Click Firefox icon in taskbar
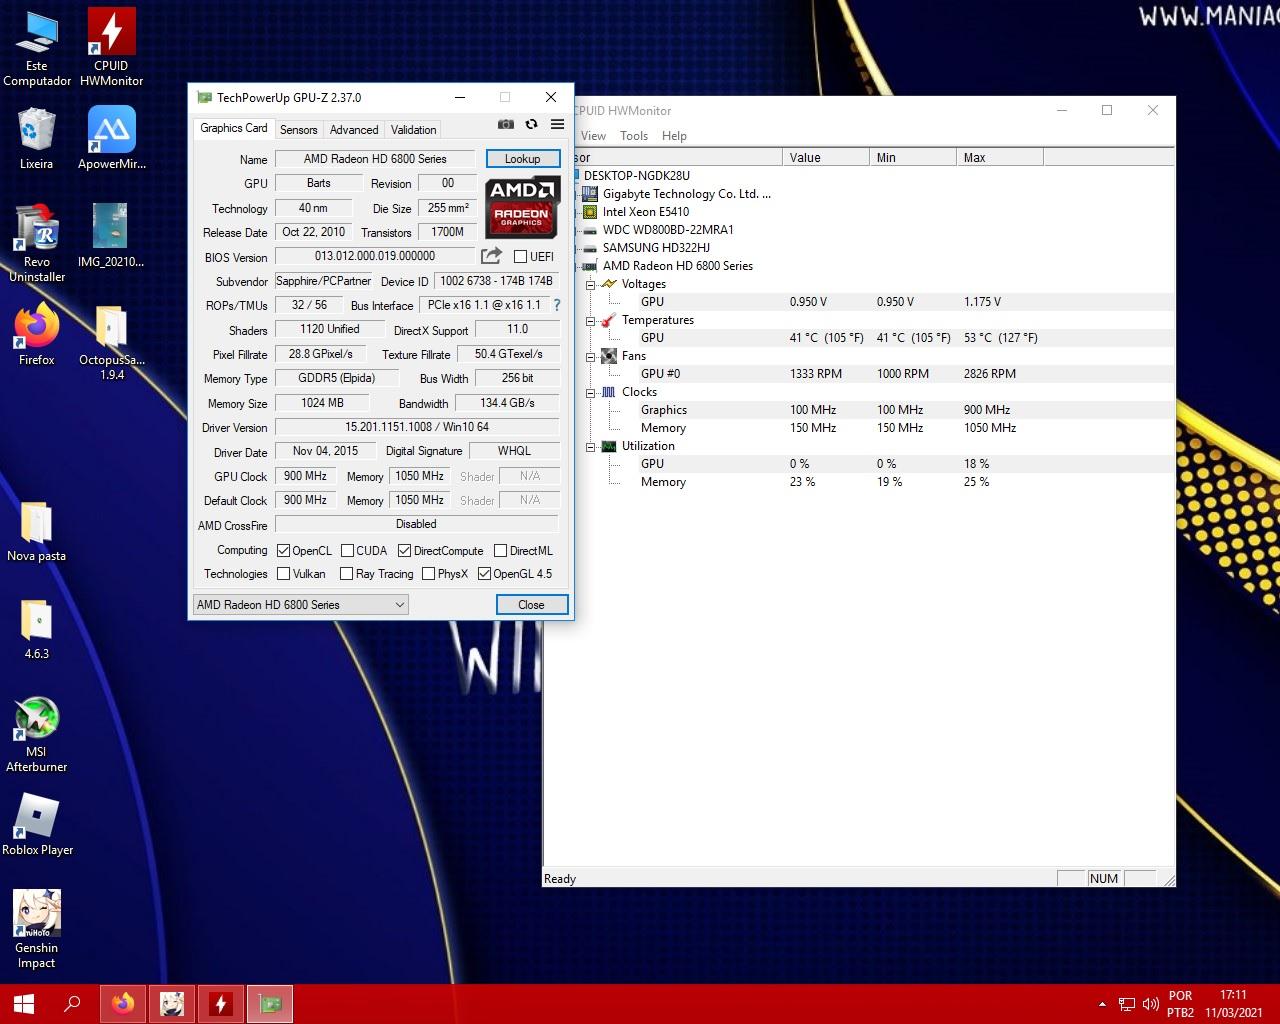The height and width of the screenshot is (1024, 1280). point(123,1003)
